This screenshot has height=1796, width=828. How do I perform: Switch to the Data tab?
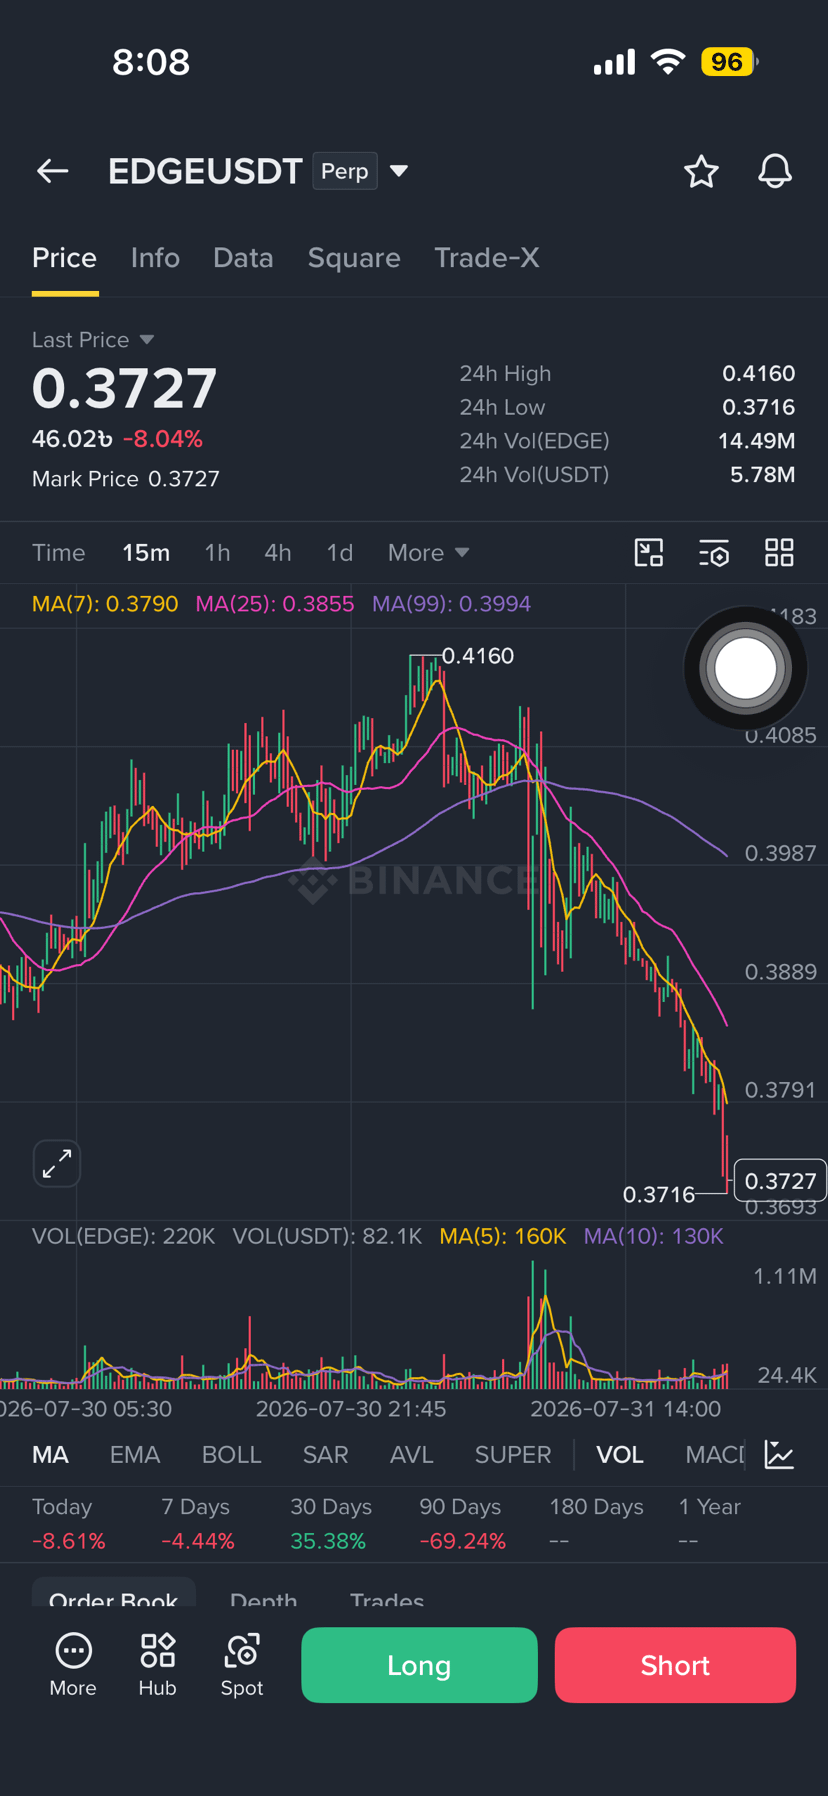pos(243,258)
